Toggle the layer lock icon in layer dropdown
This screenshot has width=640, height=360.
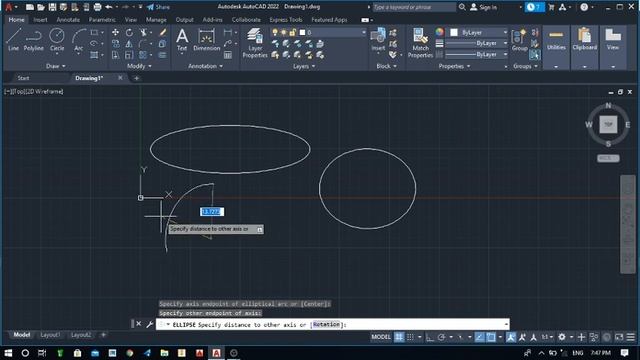[293, 32]
